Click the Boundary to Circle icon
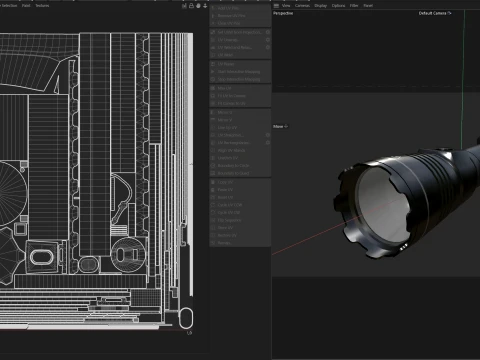480x360 pixels. click(213, 166)
